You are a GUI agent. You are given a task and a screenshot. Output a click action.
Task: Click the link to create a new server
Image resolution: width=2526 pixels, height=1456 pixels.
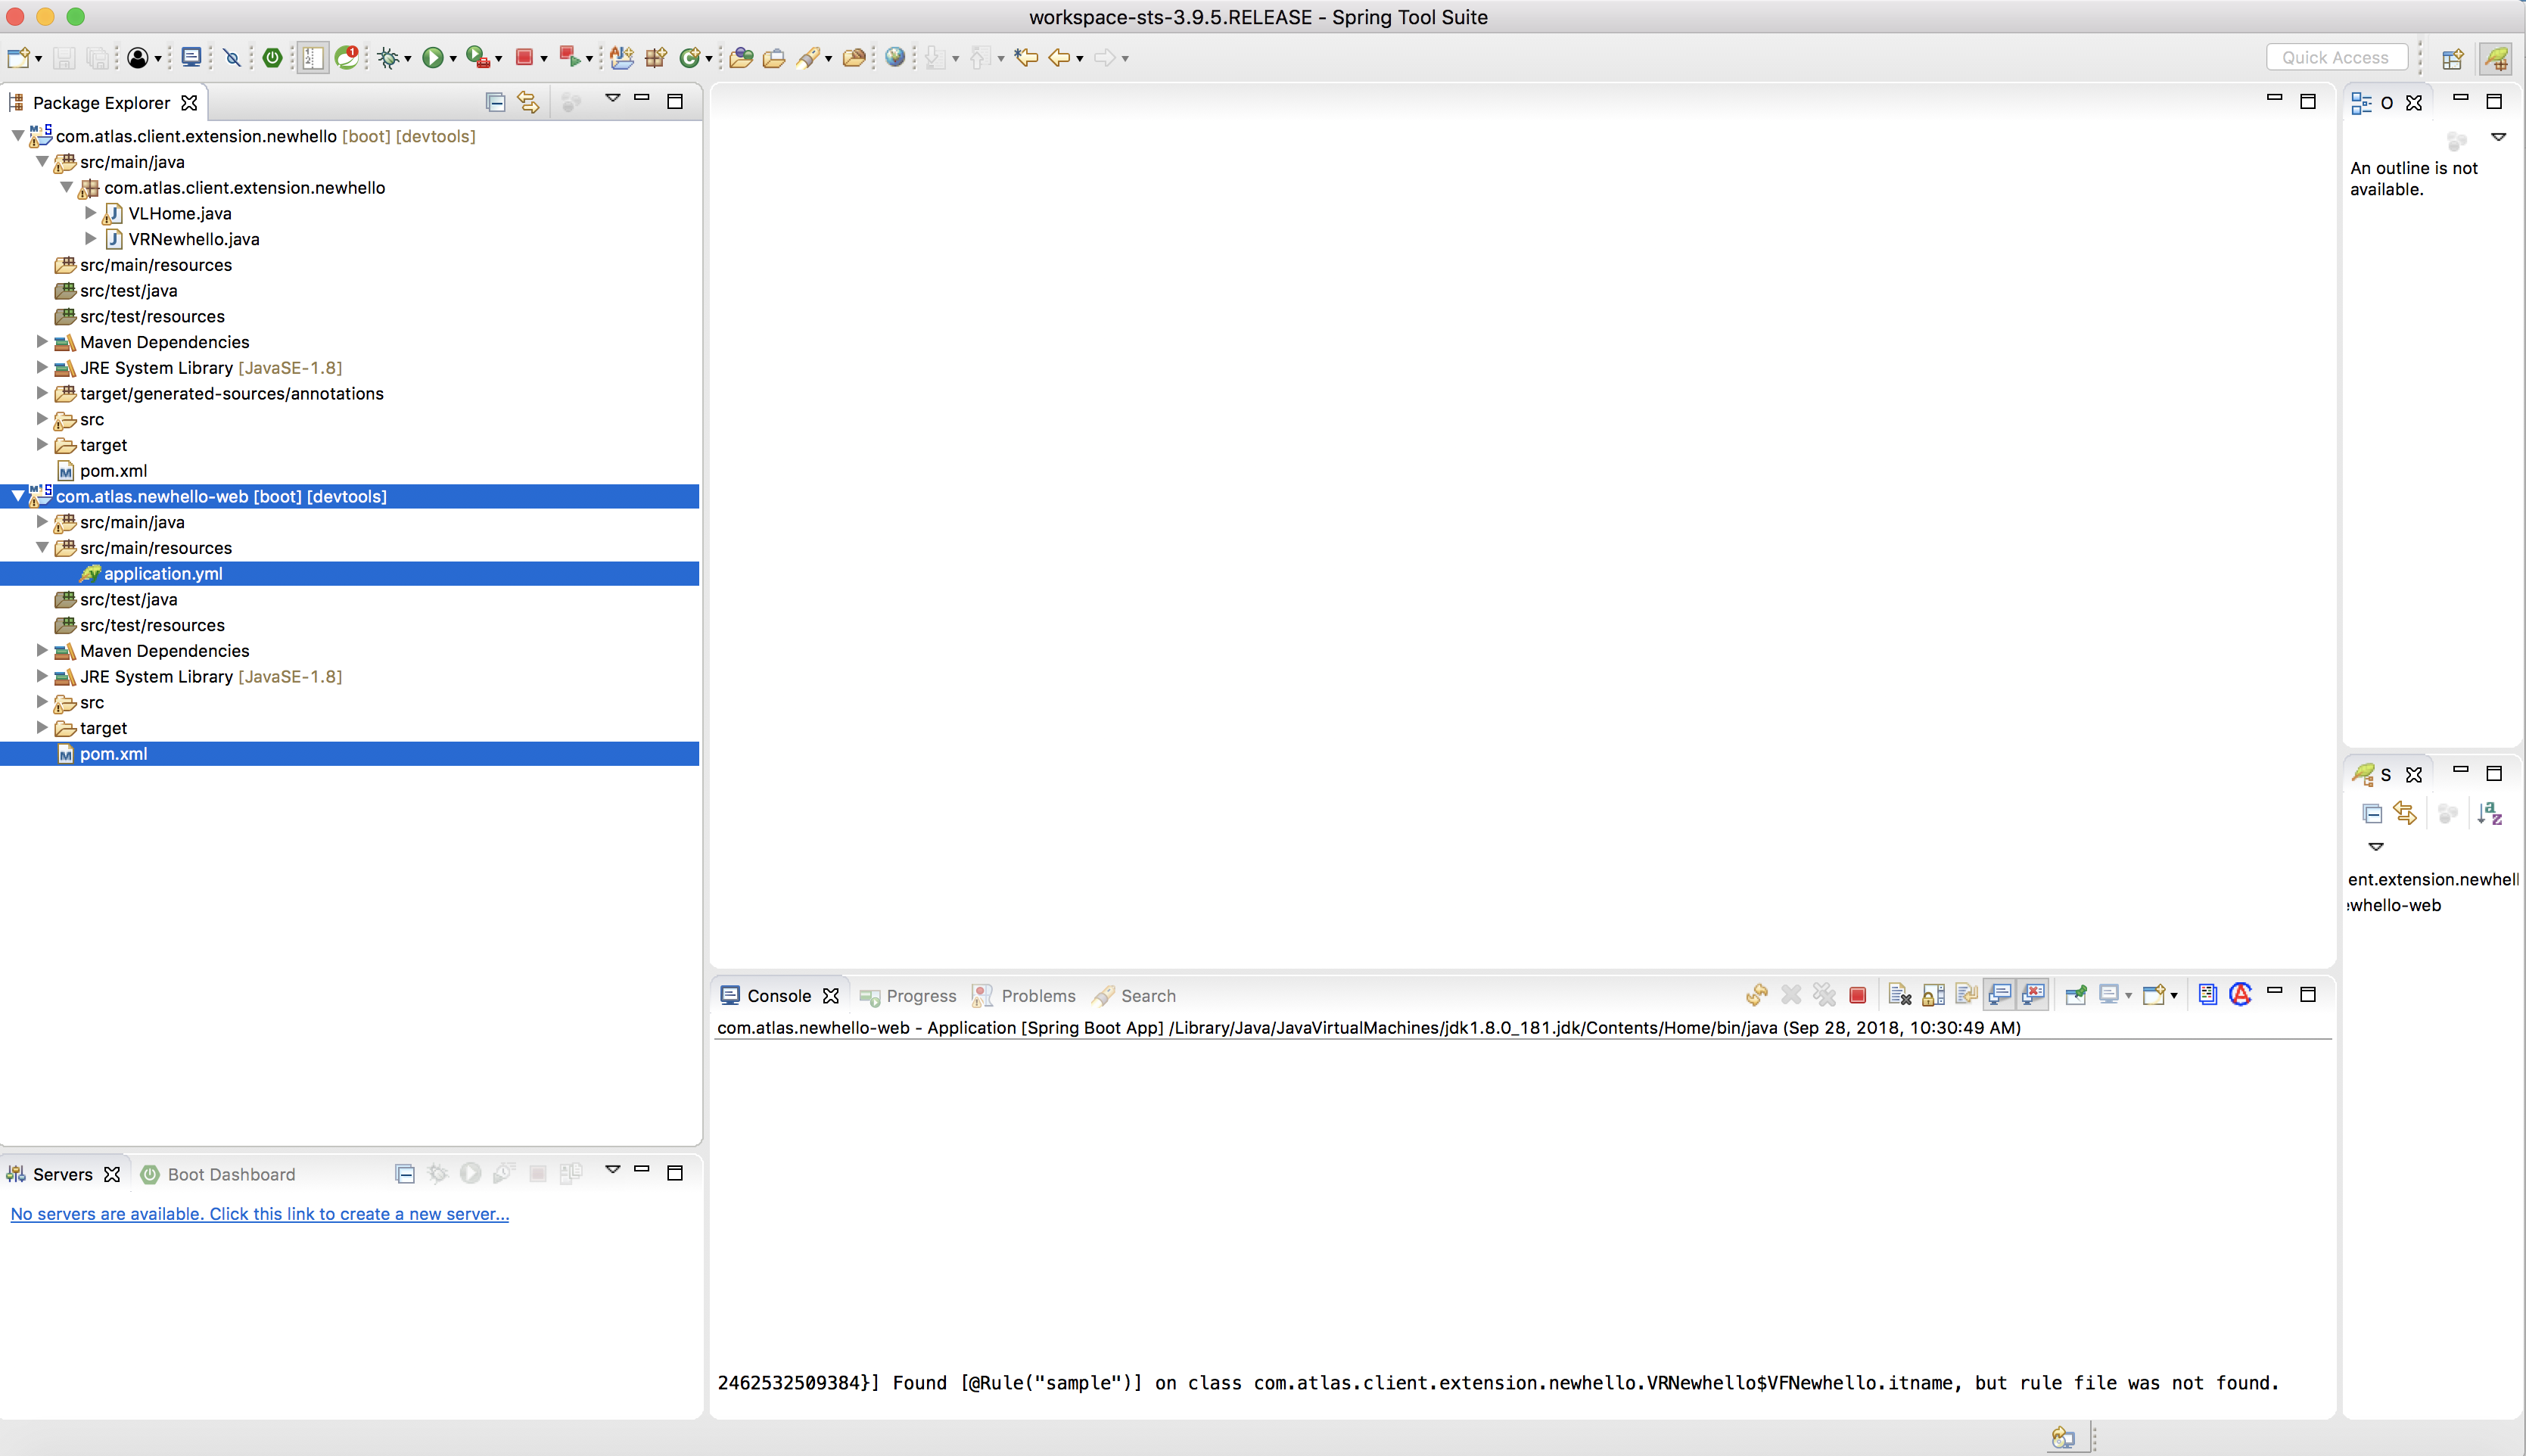coord(260,1213)
